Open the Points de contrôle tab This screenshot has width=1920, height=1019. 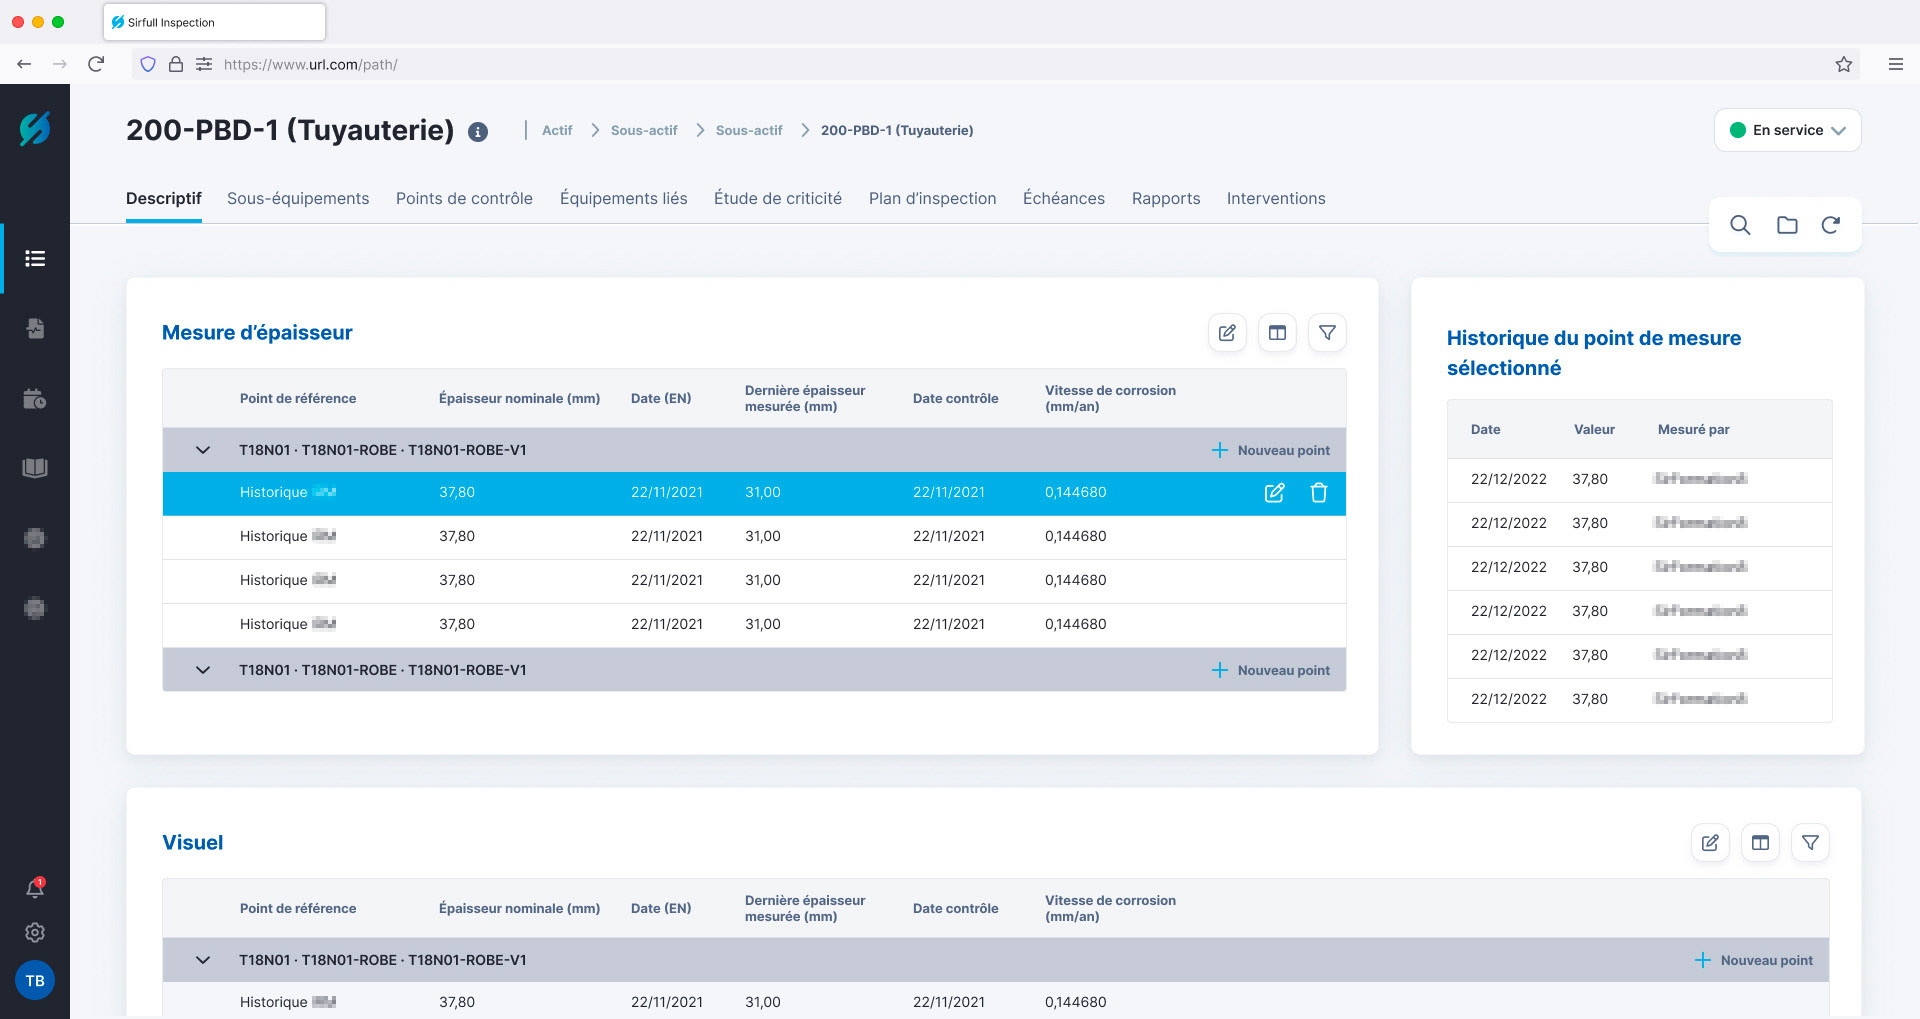tap(464, 198)
